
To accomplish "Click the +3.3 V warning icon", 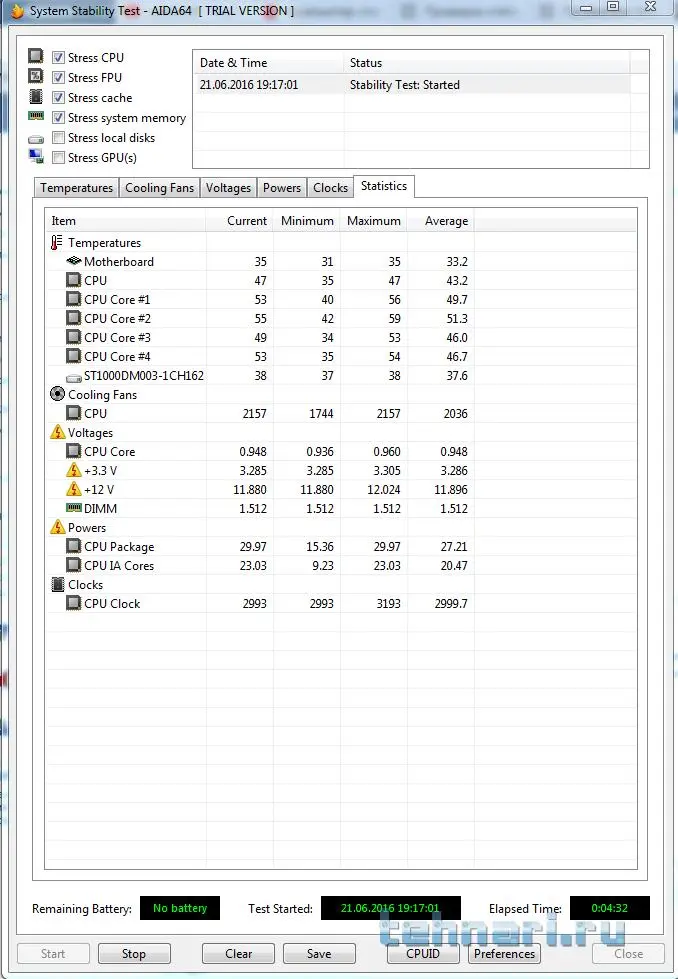I will tap(74, 470).
